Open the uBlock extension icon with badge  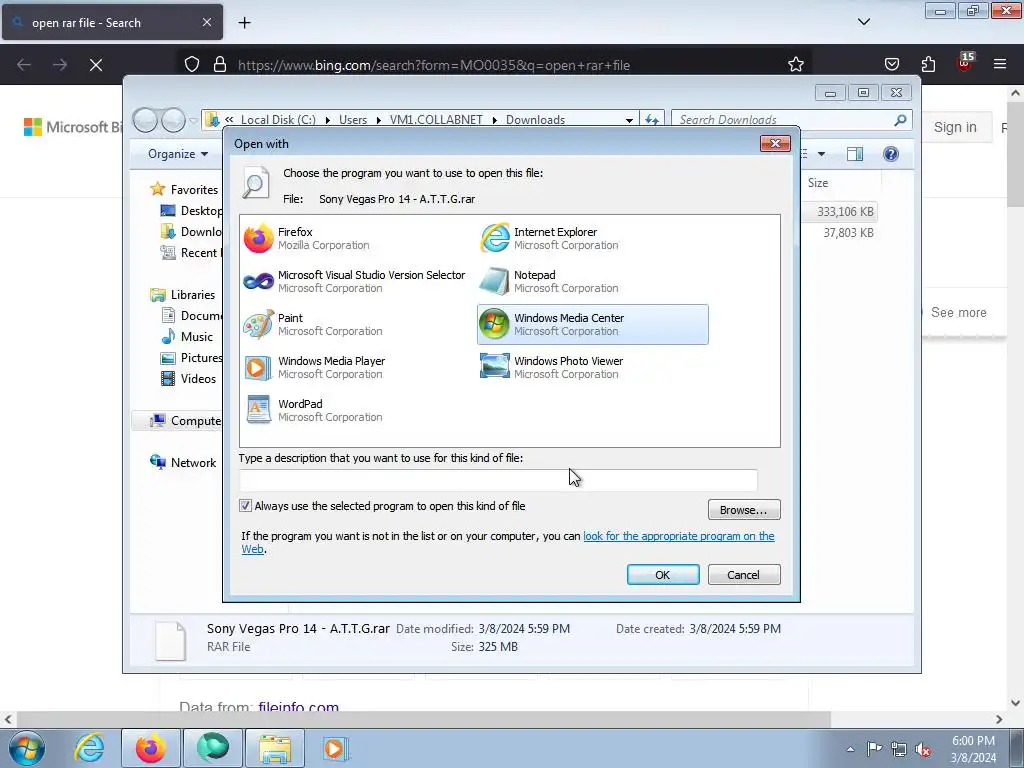tap(965, 63)
